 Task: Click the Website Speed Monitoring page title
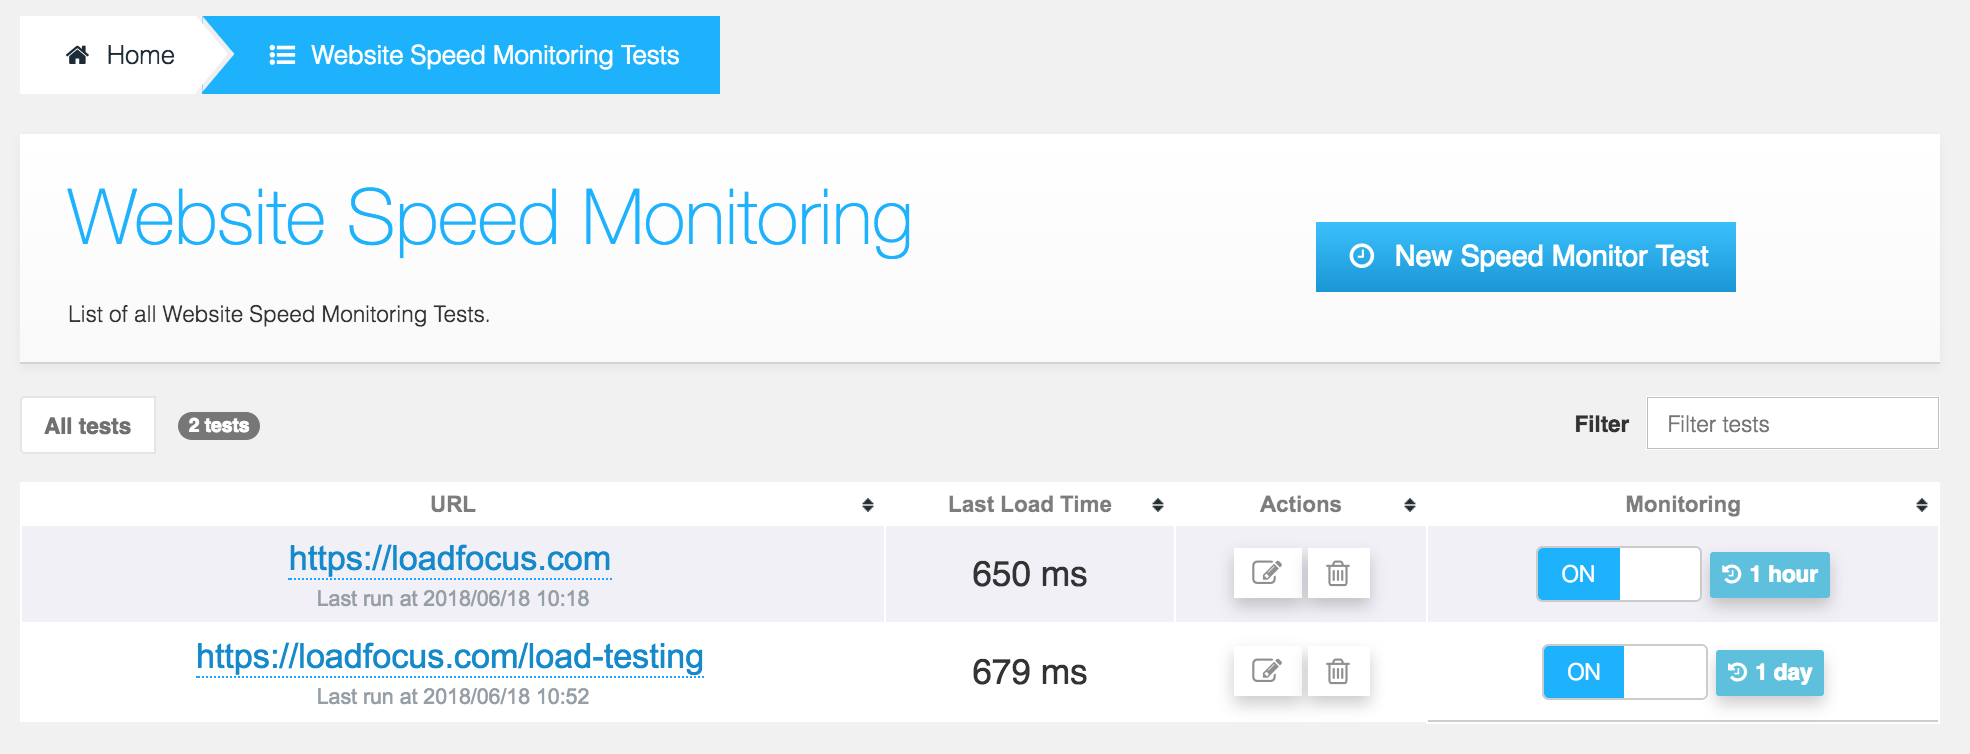click(490, 219)
